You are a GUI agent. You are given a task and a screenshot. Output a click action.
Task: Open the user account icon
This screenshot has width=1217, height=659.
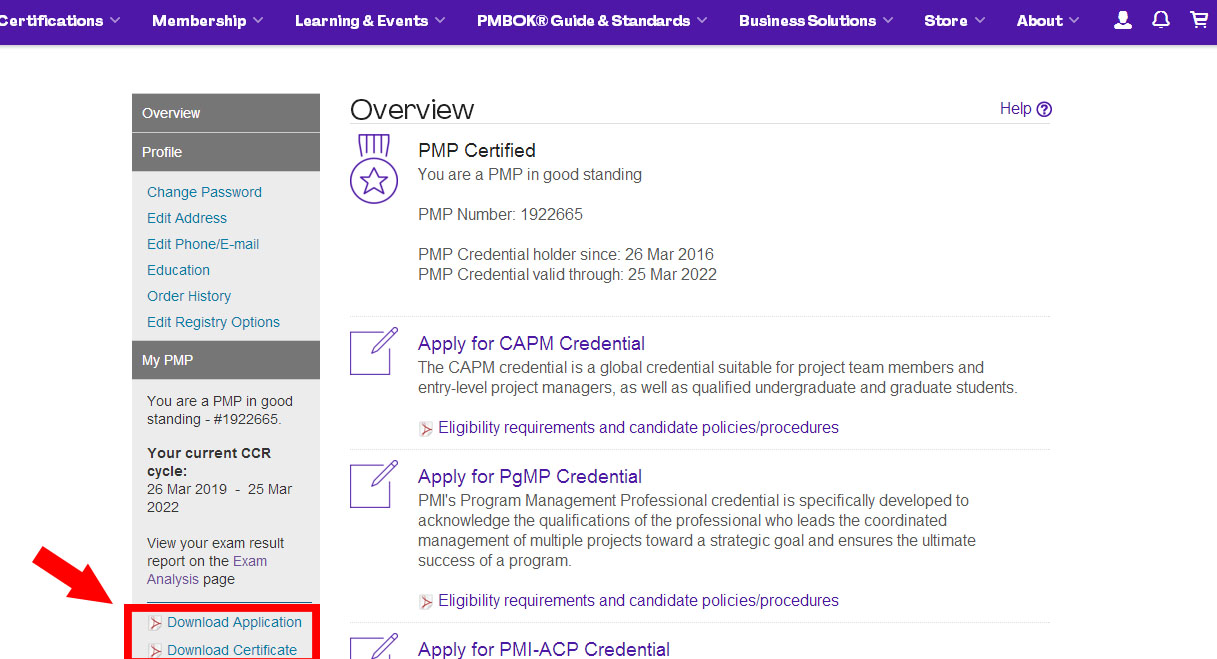click(1123, 20)
